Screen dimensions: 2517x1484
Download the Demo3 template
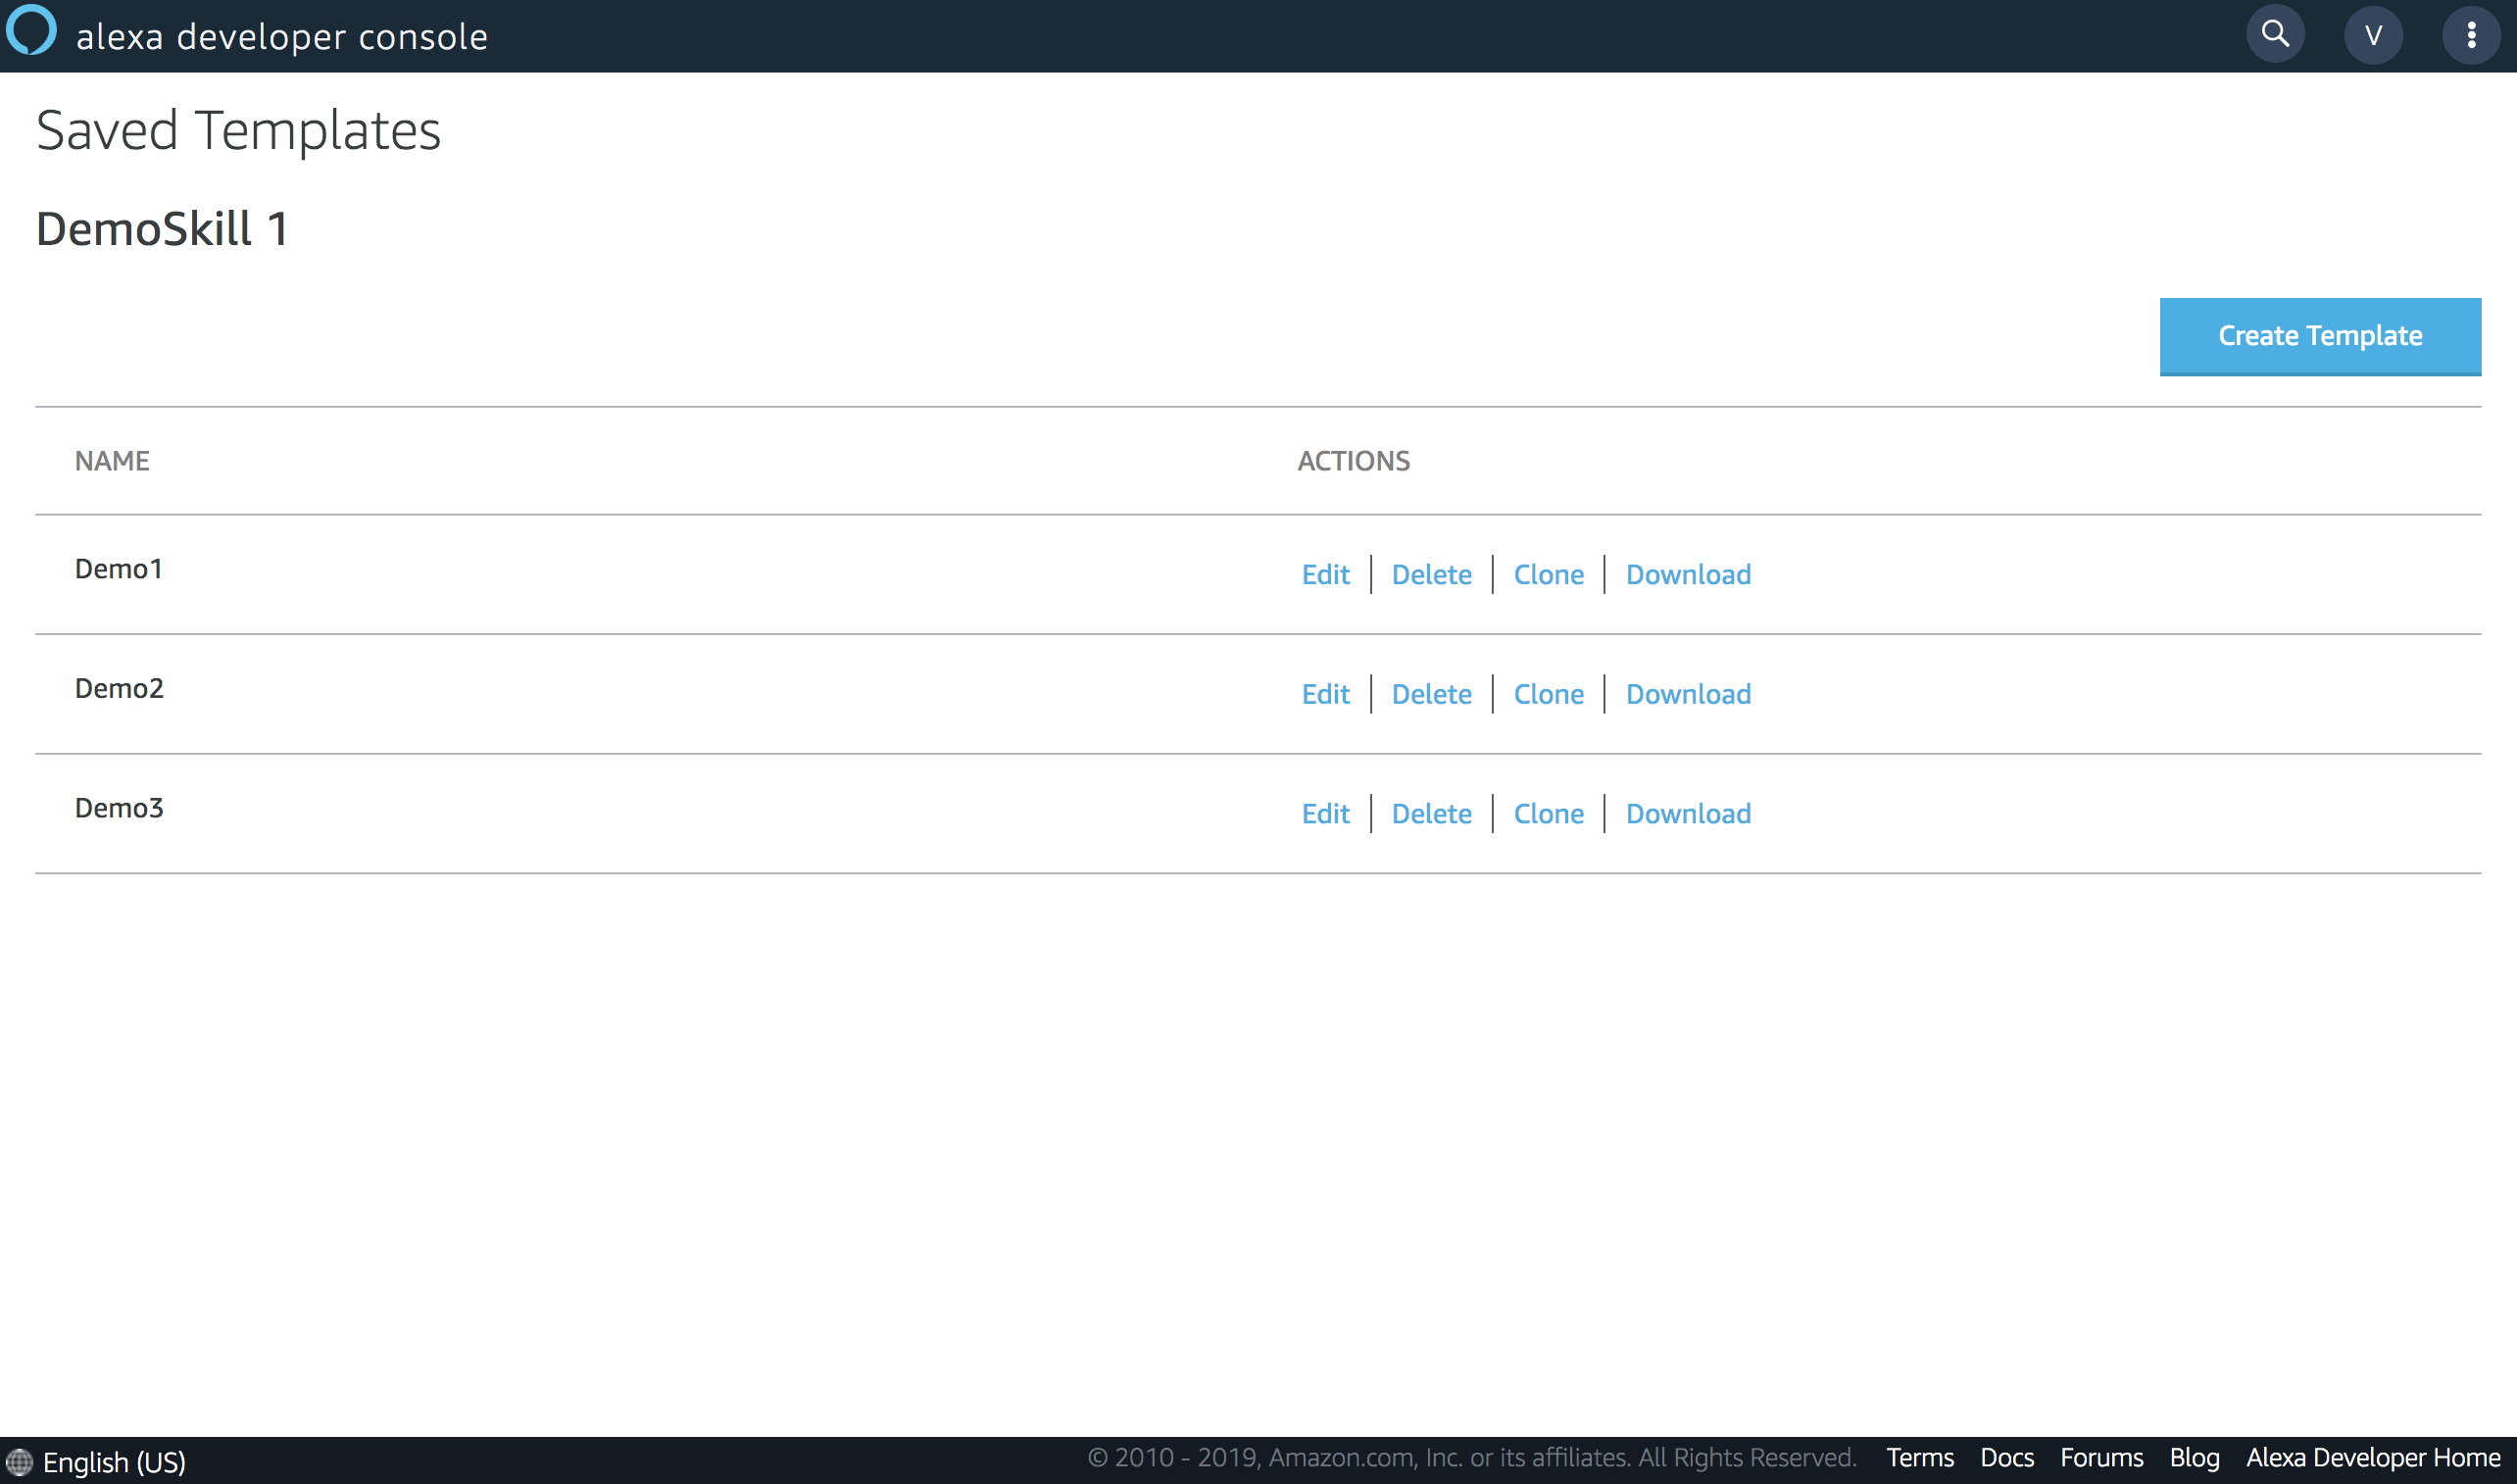pos(1687,813)
